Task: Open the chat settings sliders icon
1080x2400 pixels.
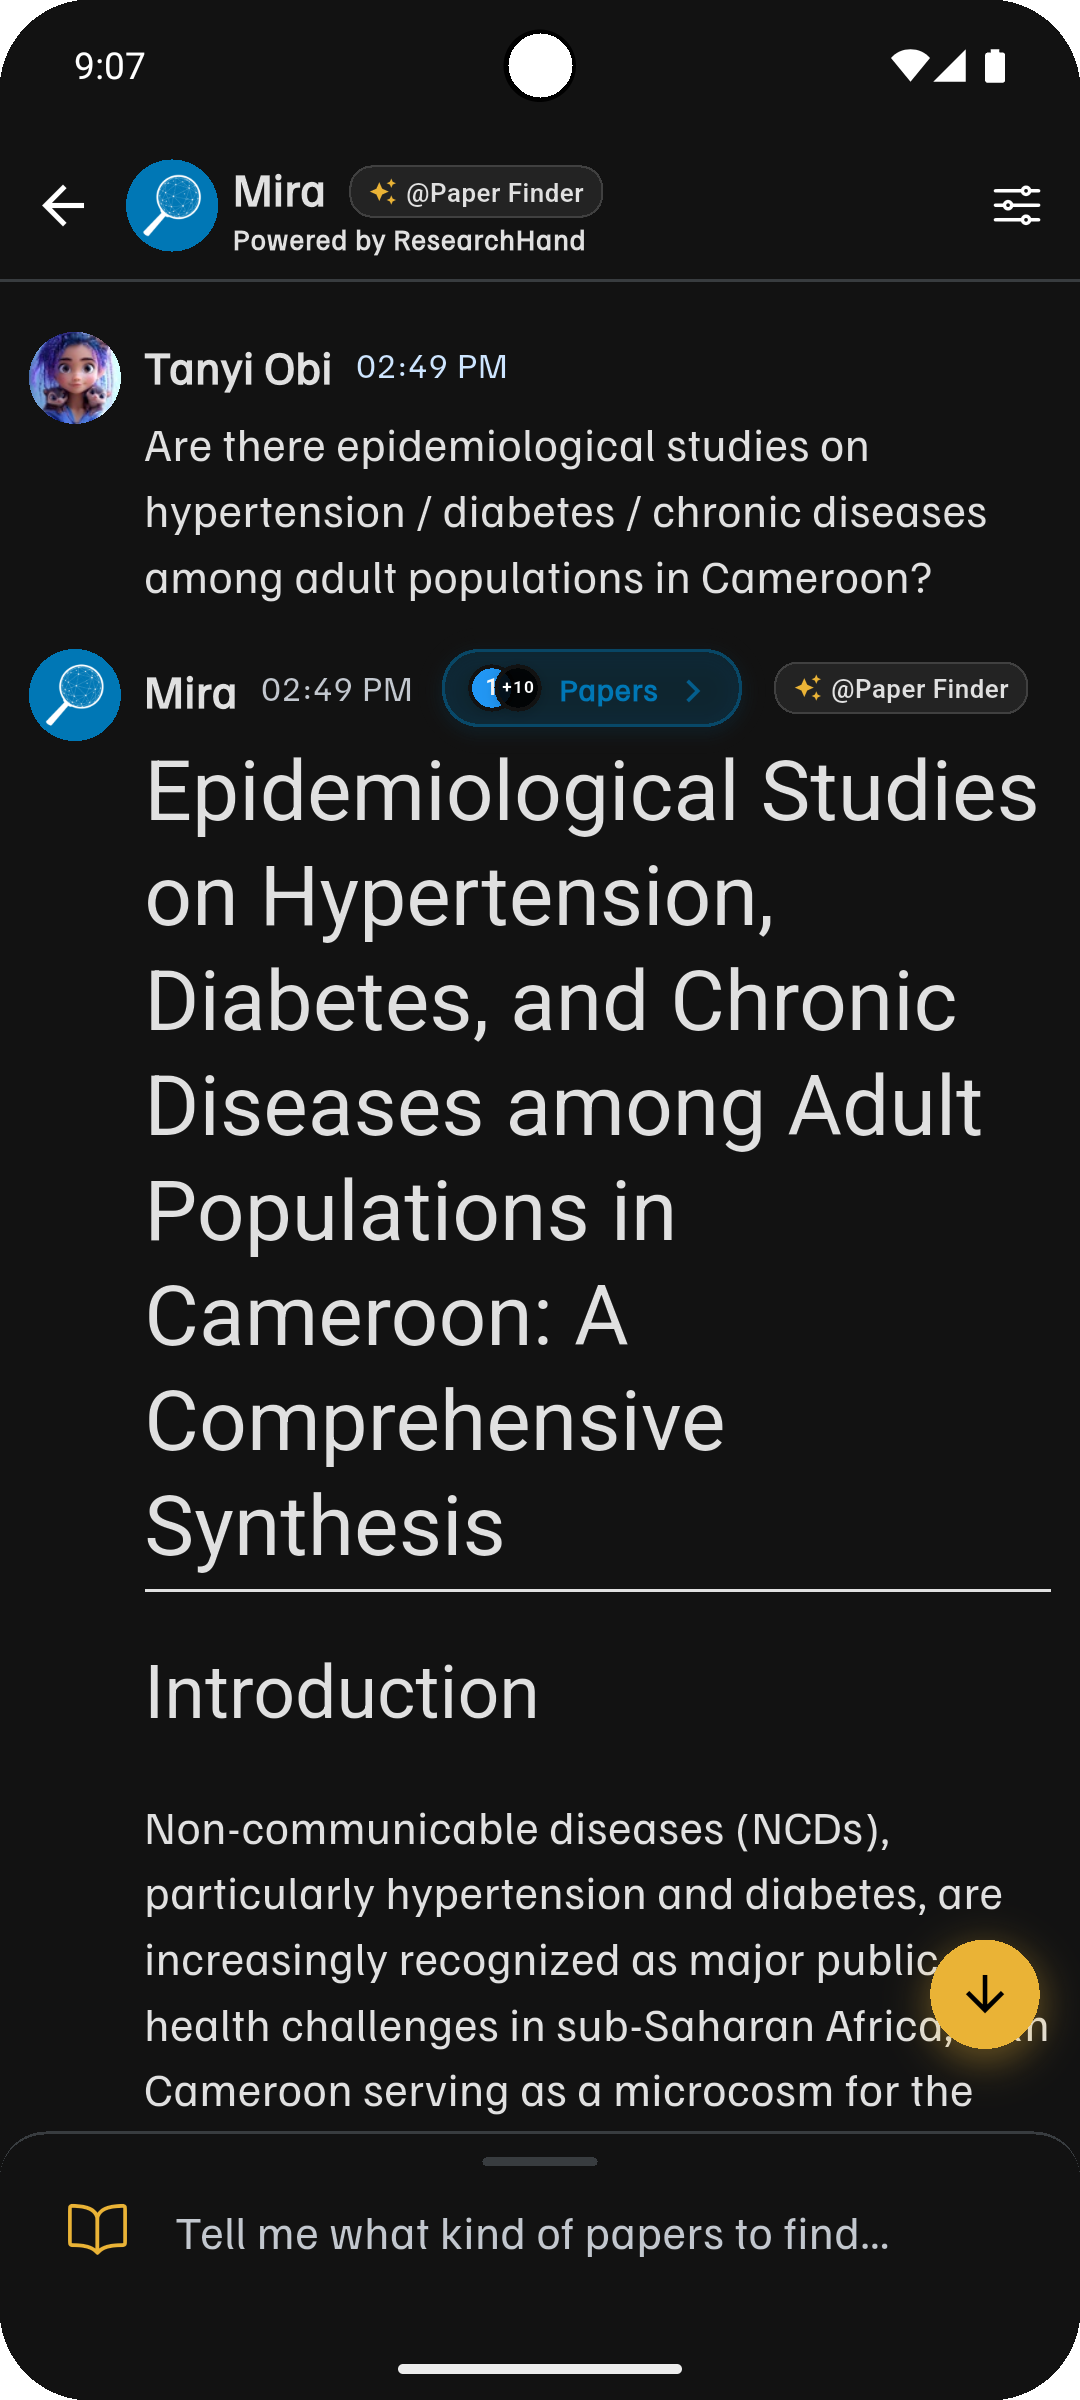Action: [x=1016, y=206]
